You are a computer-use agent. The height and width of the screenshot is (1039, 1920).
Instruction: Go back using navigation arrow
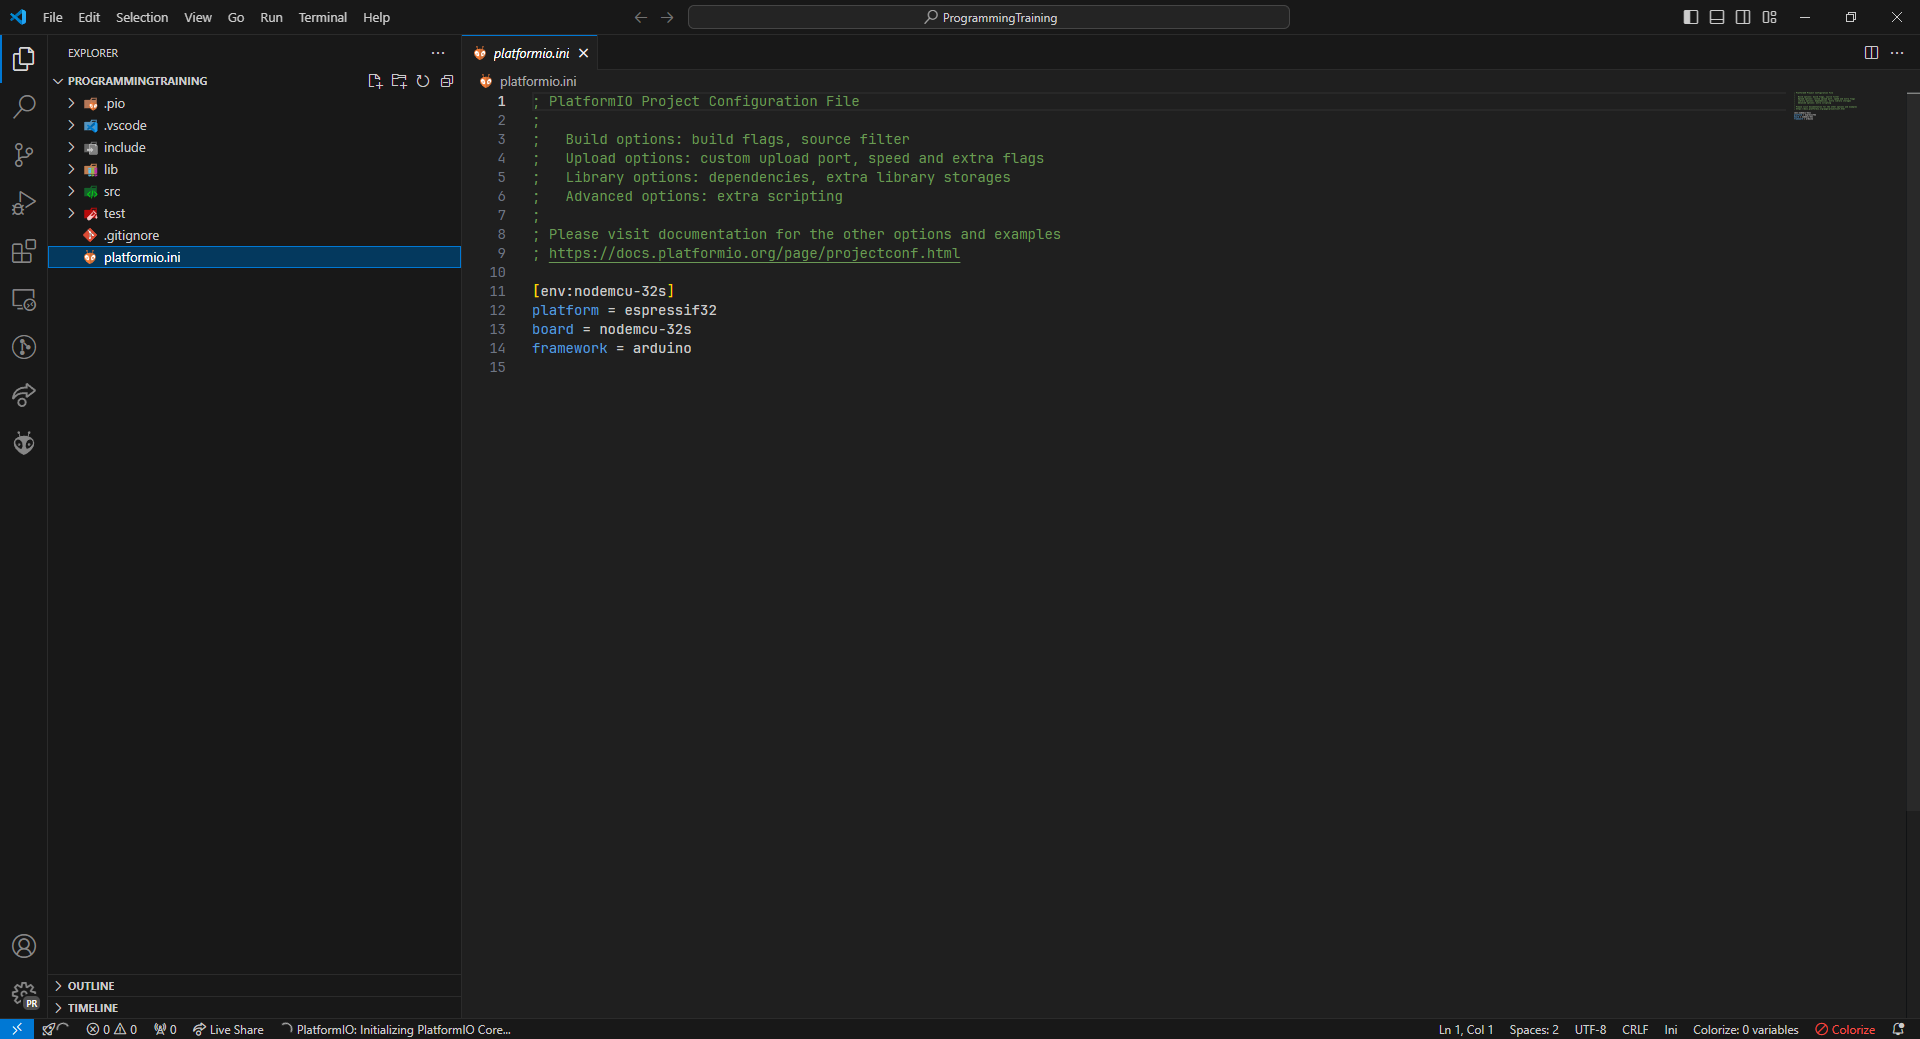pyautogui.click(x=641, y=17)
